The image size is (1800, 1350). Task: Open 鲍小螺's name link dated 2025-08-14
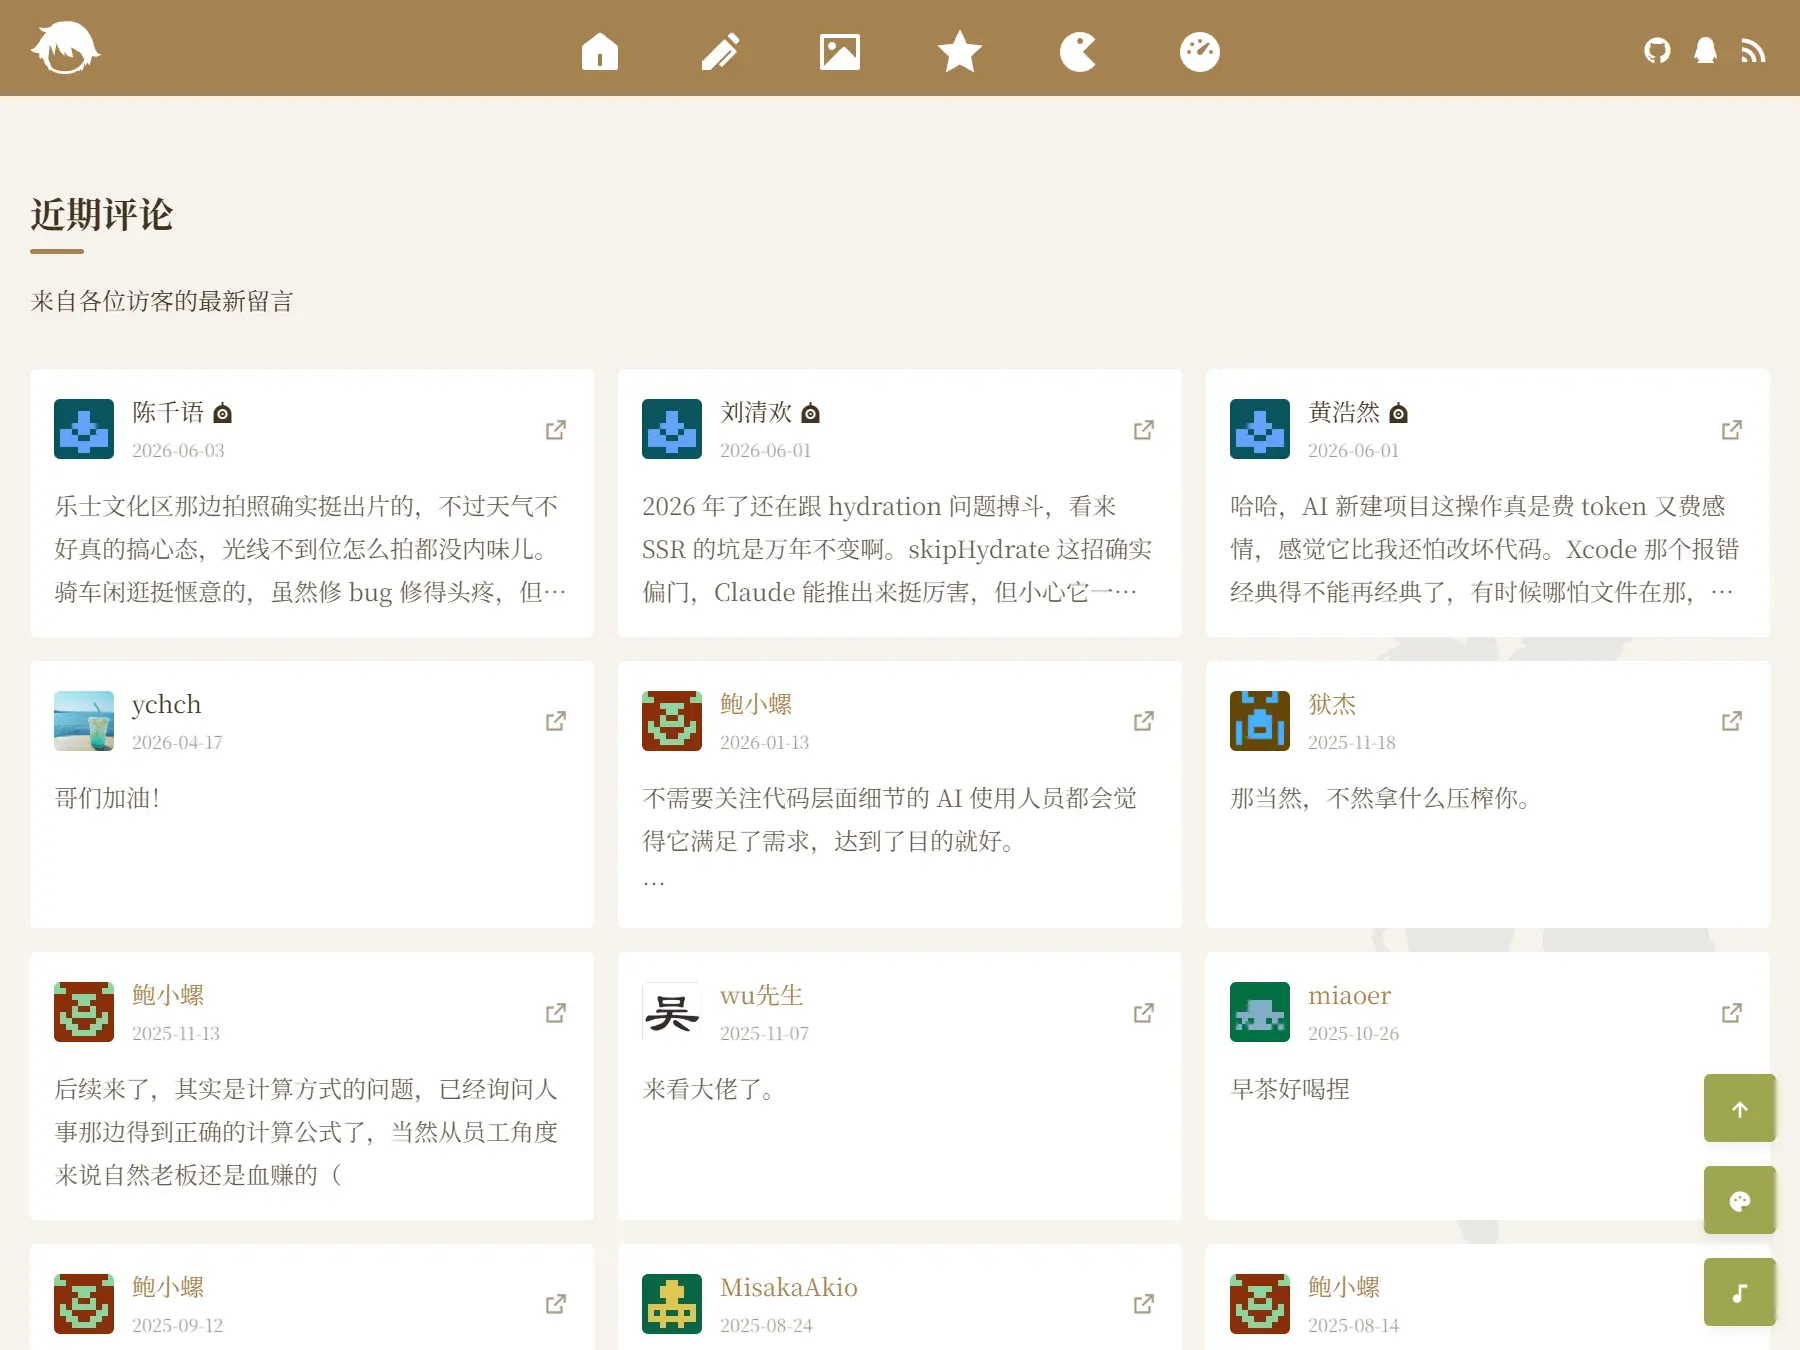[x=1344, y=1287]
